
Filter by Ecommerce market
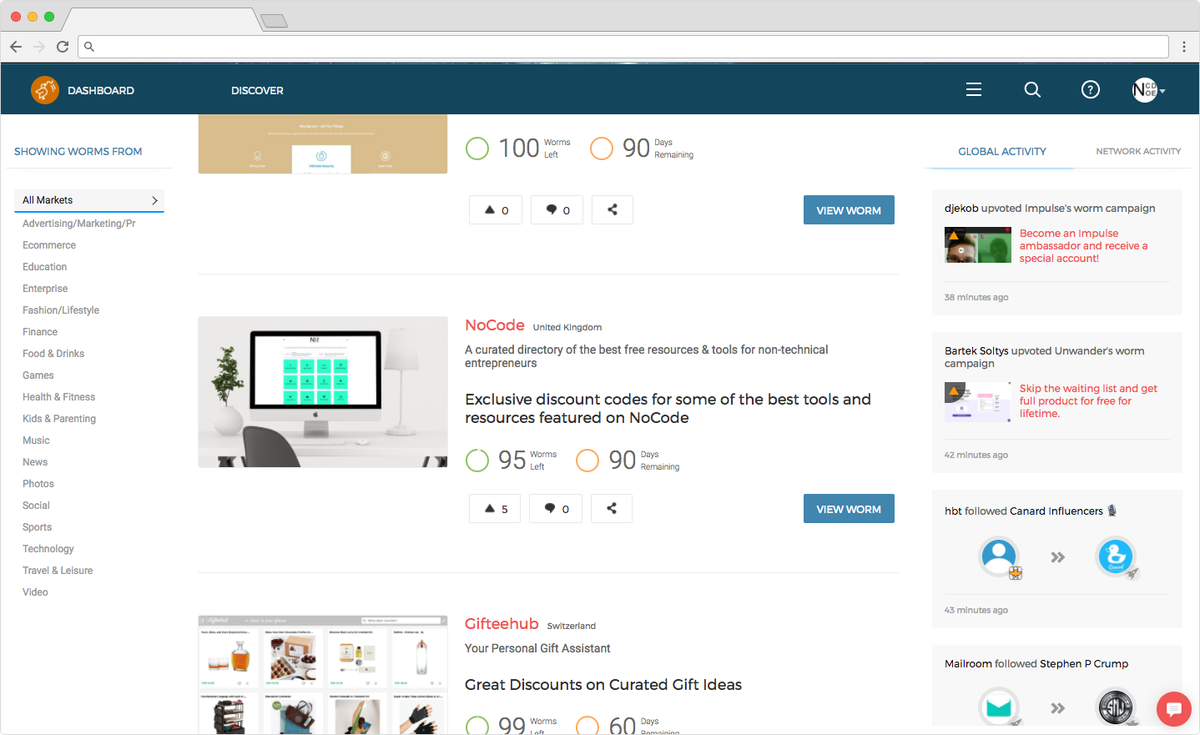tap(49, 245)
